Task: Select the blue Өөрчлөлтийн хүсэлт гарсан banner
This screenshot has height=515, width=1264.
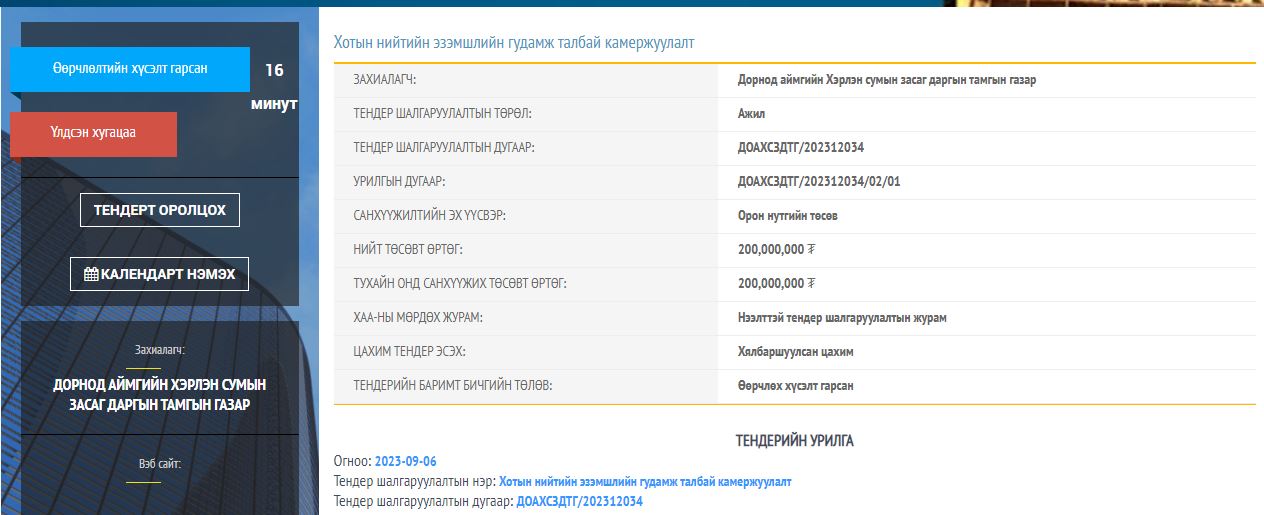Action: [130, 69]
